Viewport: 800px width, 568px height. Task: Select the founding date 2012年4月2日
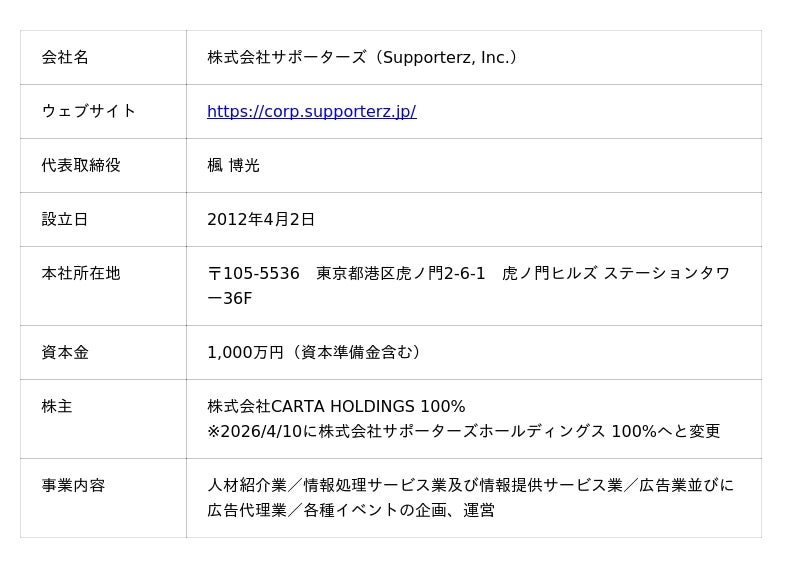click(x=261, y=220)
